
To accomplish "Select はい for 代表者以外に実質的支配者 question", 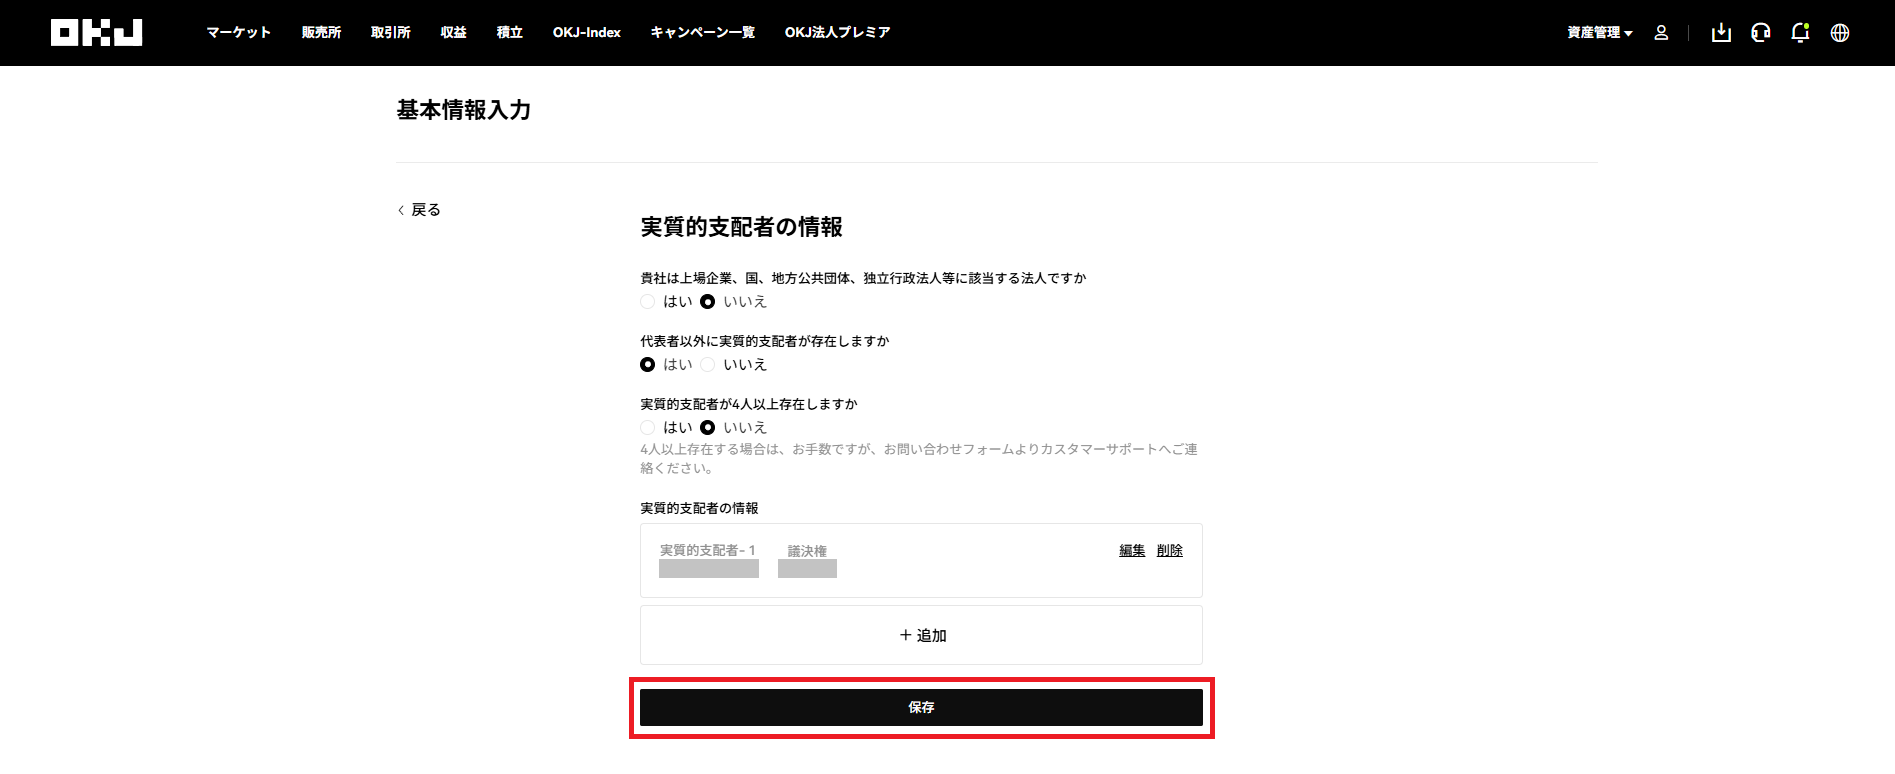I will [648, 365].
